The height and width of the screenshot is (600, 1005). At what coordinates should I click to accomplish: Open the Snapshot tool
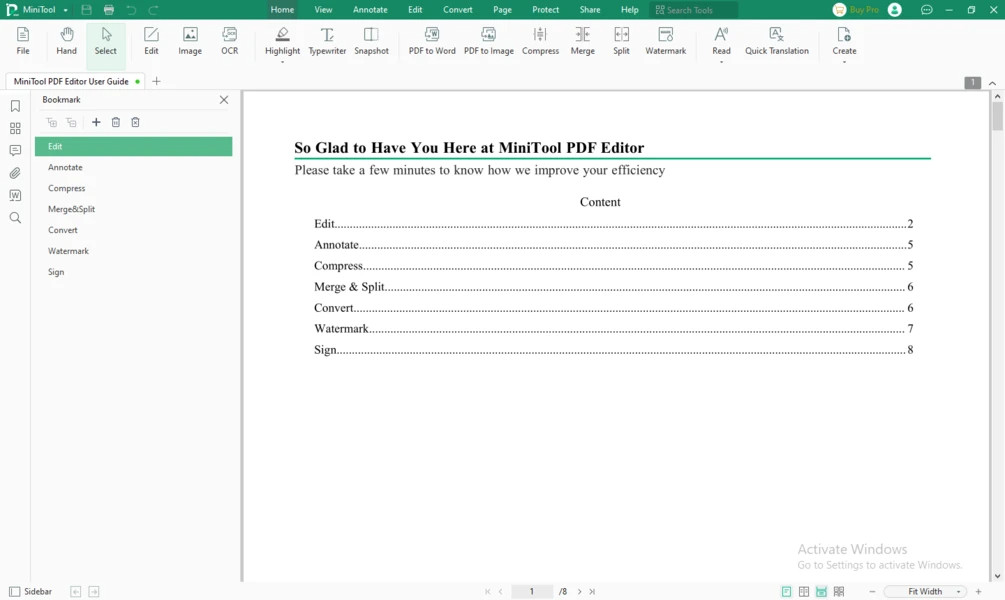tap(371, 41)
